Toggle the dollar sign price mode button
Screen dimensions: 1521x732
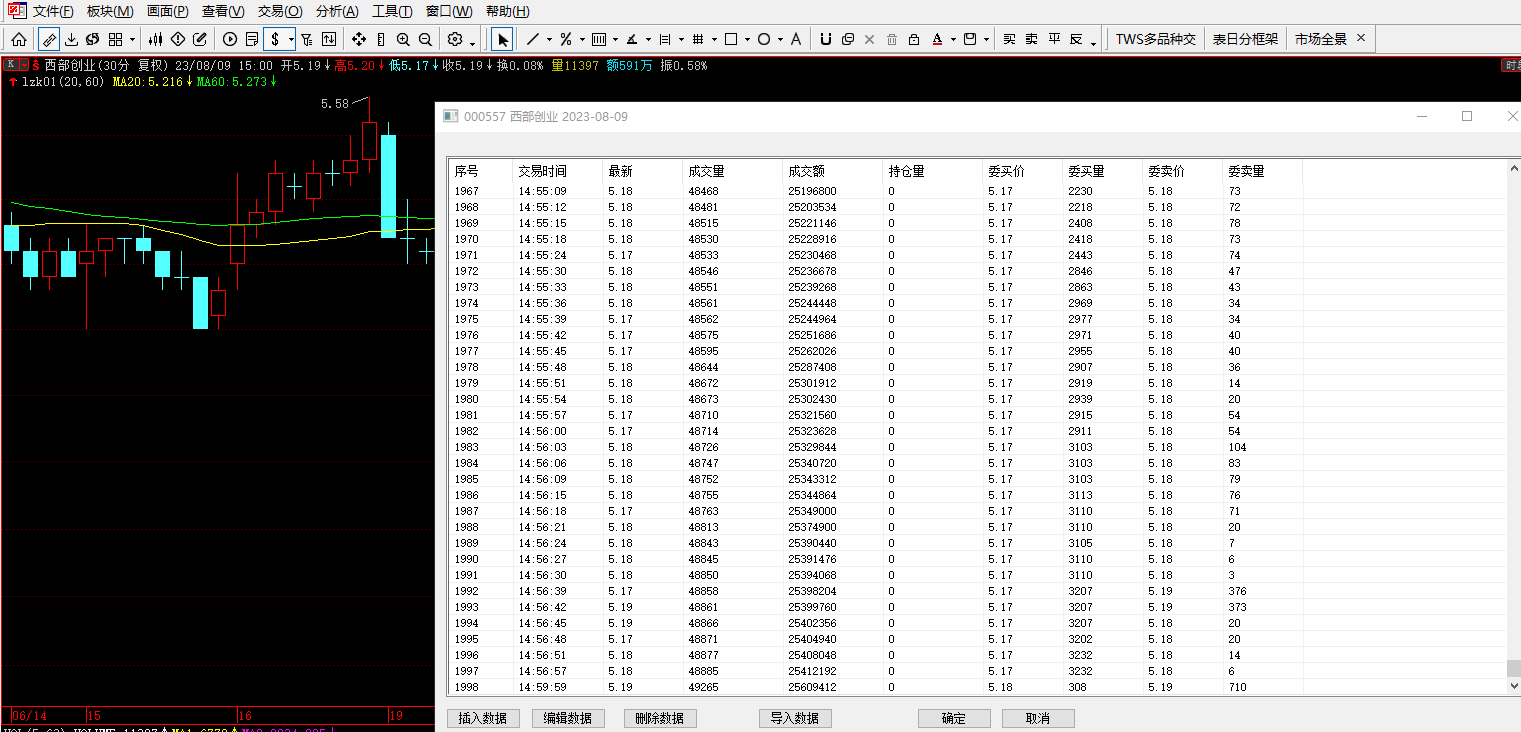(x=275, y=39)
